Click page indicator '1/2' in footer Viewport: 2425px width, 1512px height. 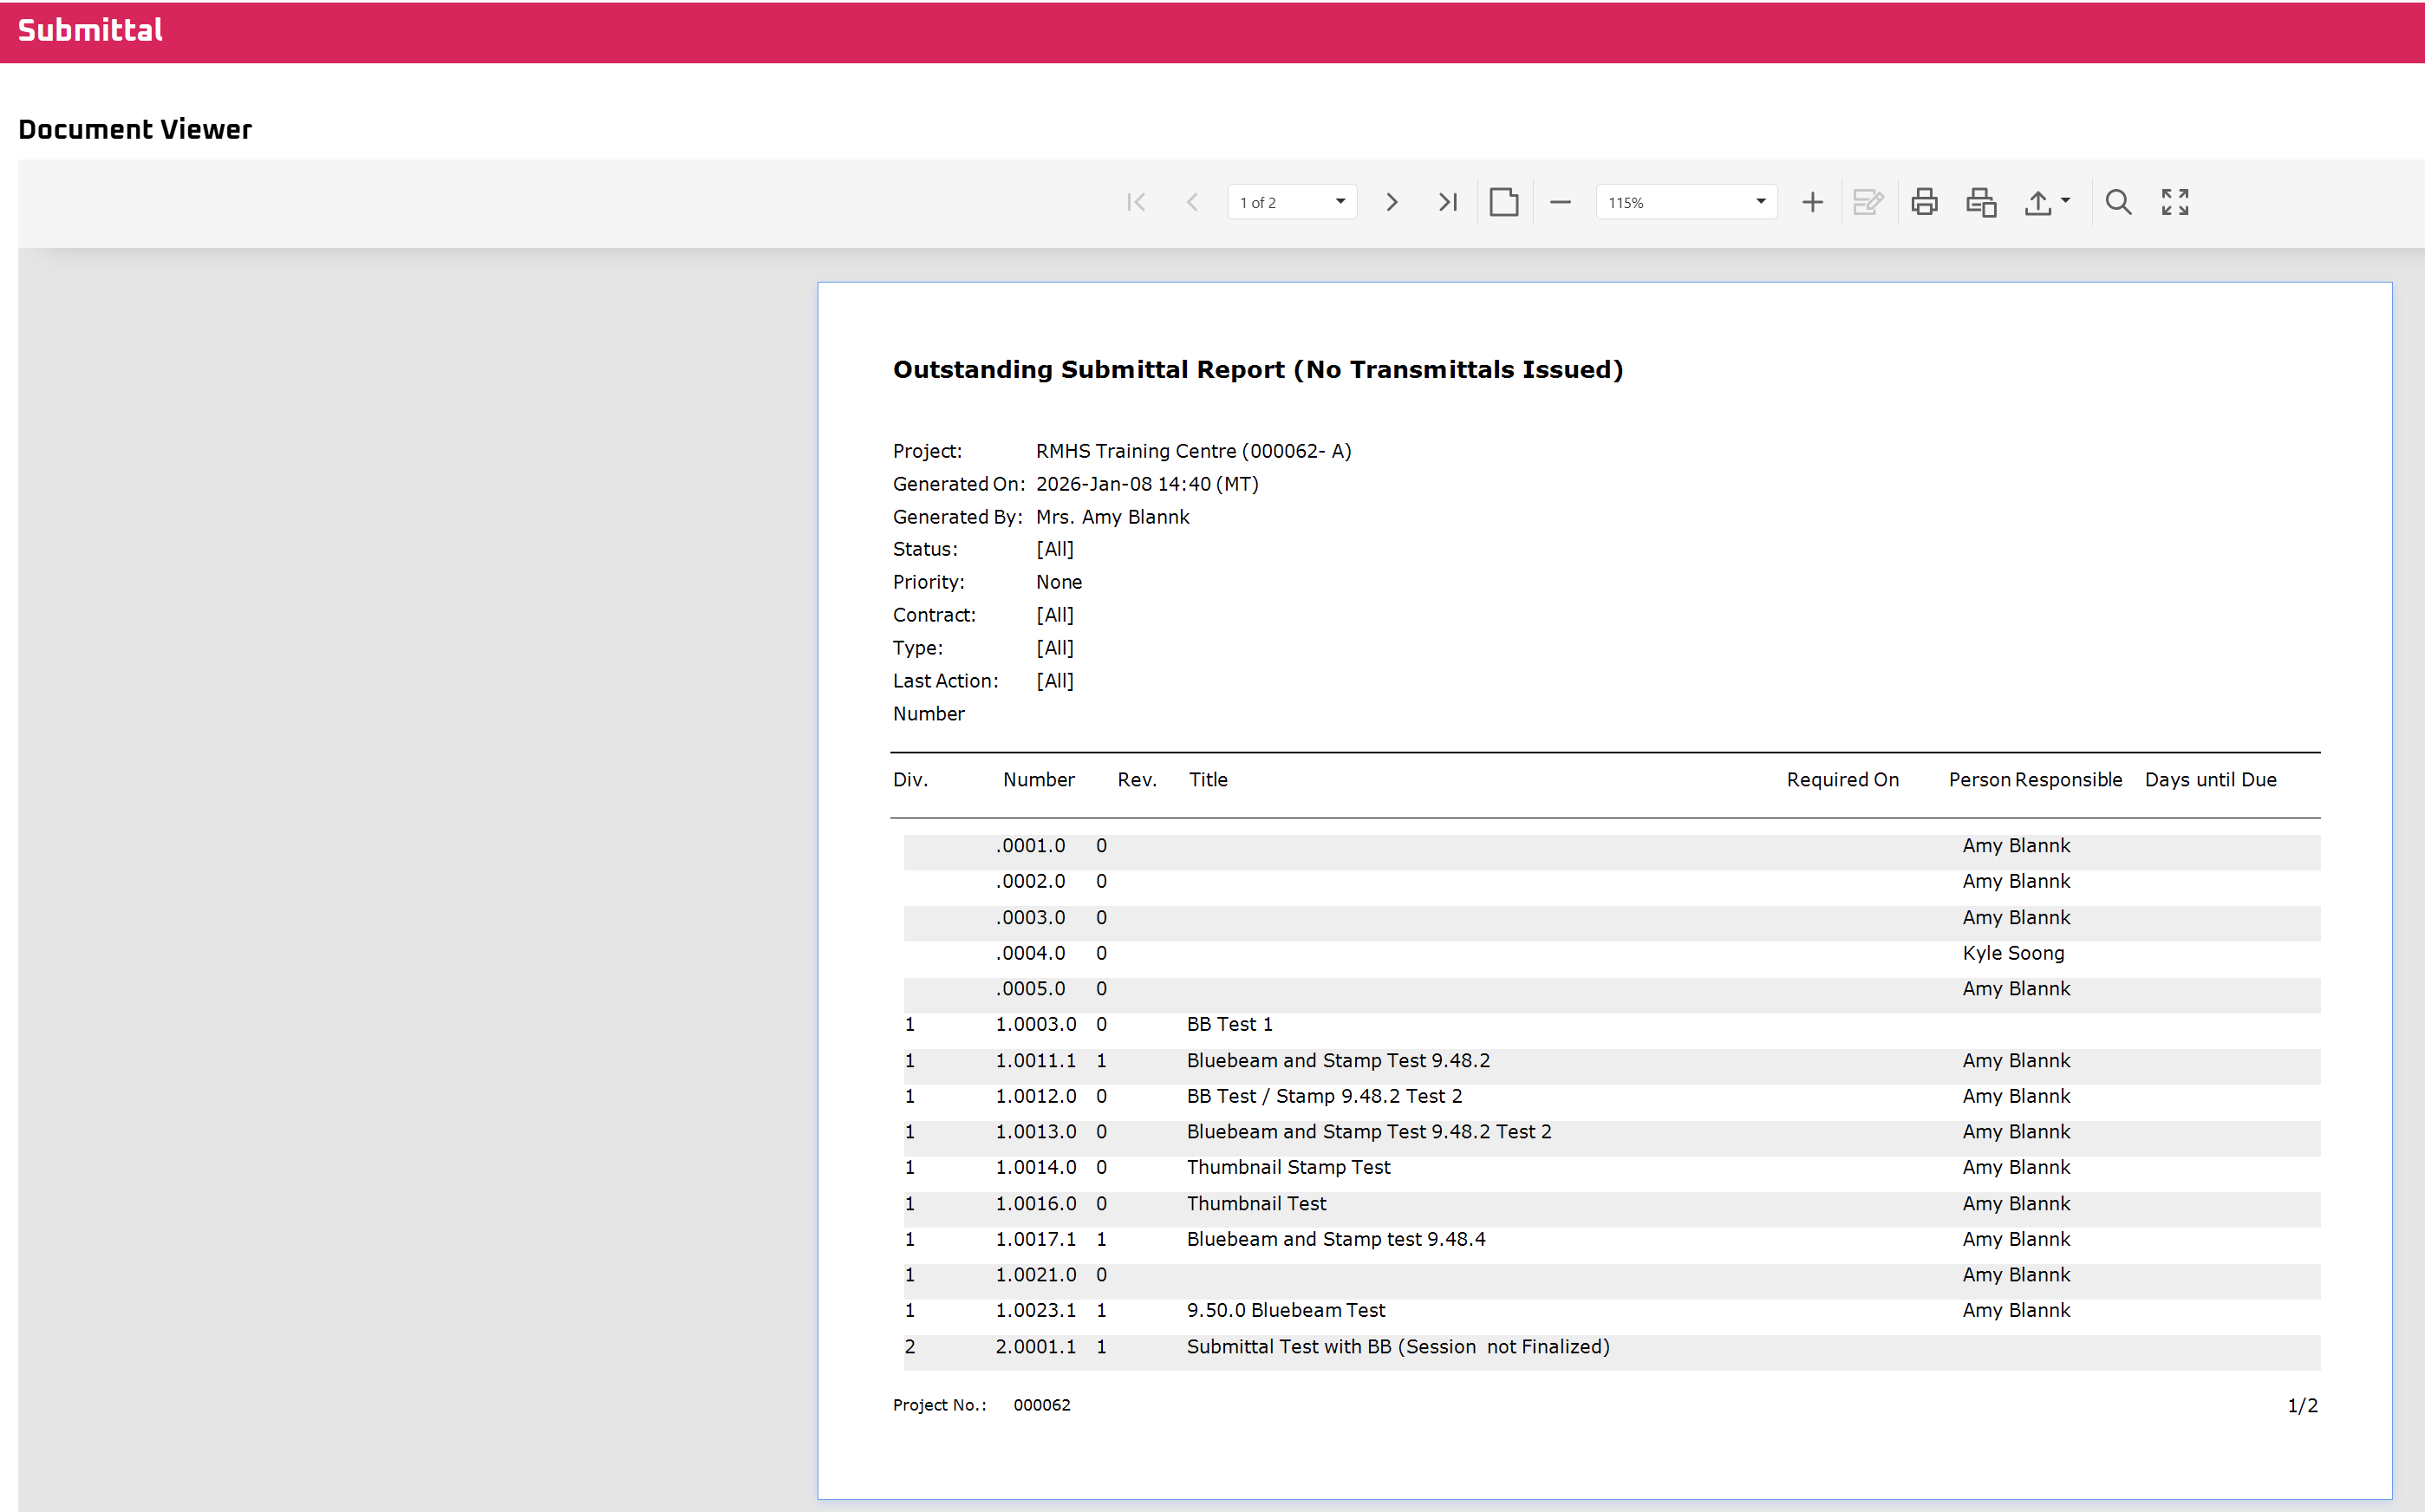click(2302, 1405)
